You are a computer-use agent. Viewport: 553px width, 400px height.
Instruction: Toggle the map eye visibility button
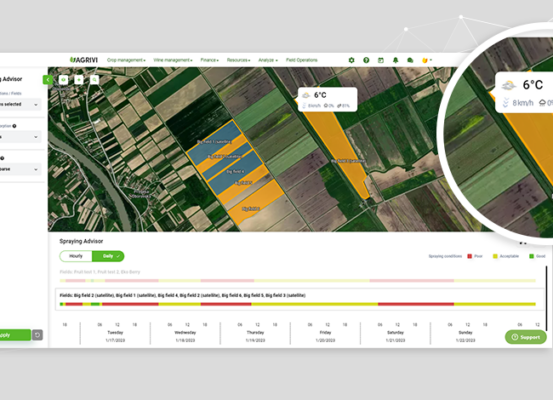[63, 80]
